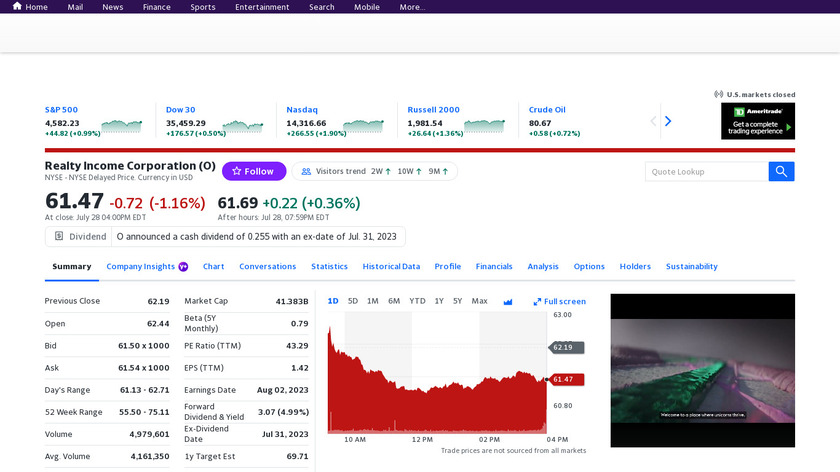The height and width of the screenshot is (472, 840).
Task: Click the TD Ameritrade advertisement
Action: (758, 121)
